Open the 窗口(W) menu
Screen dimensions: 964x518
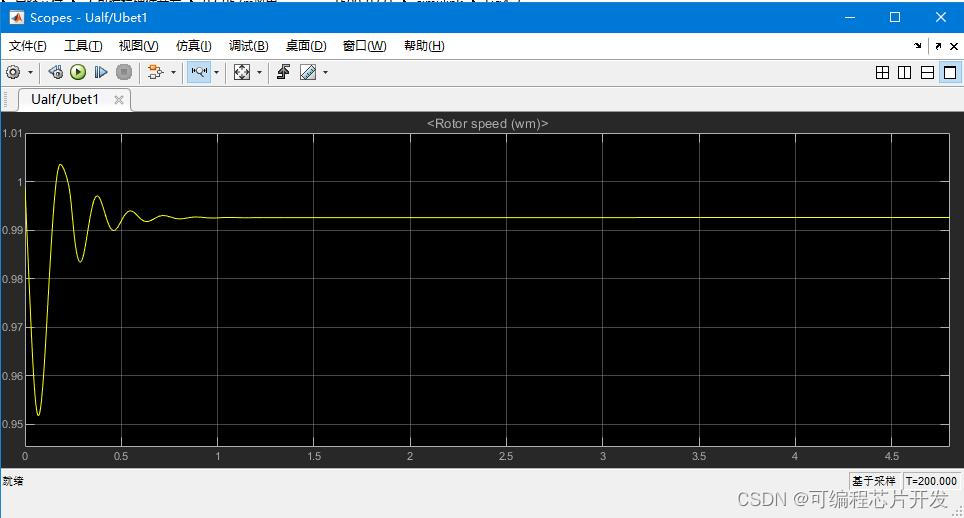(x=365, y=46)
